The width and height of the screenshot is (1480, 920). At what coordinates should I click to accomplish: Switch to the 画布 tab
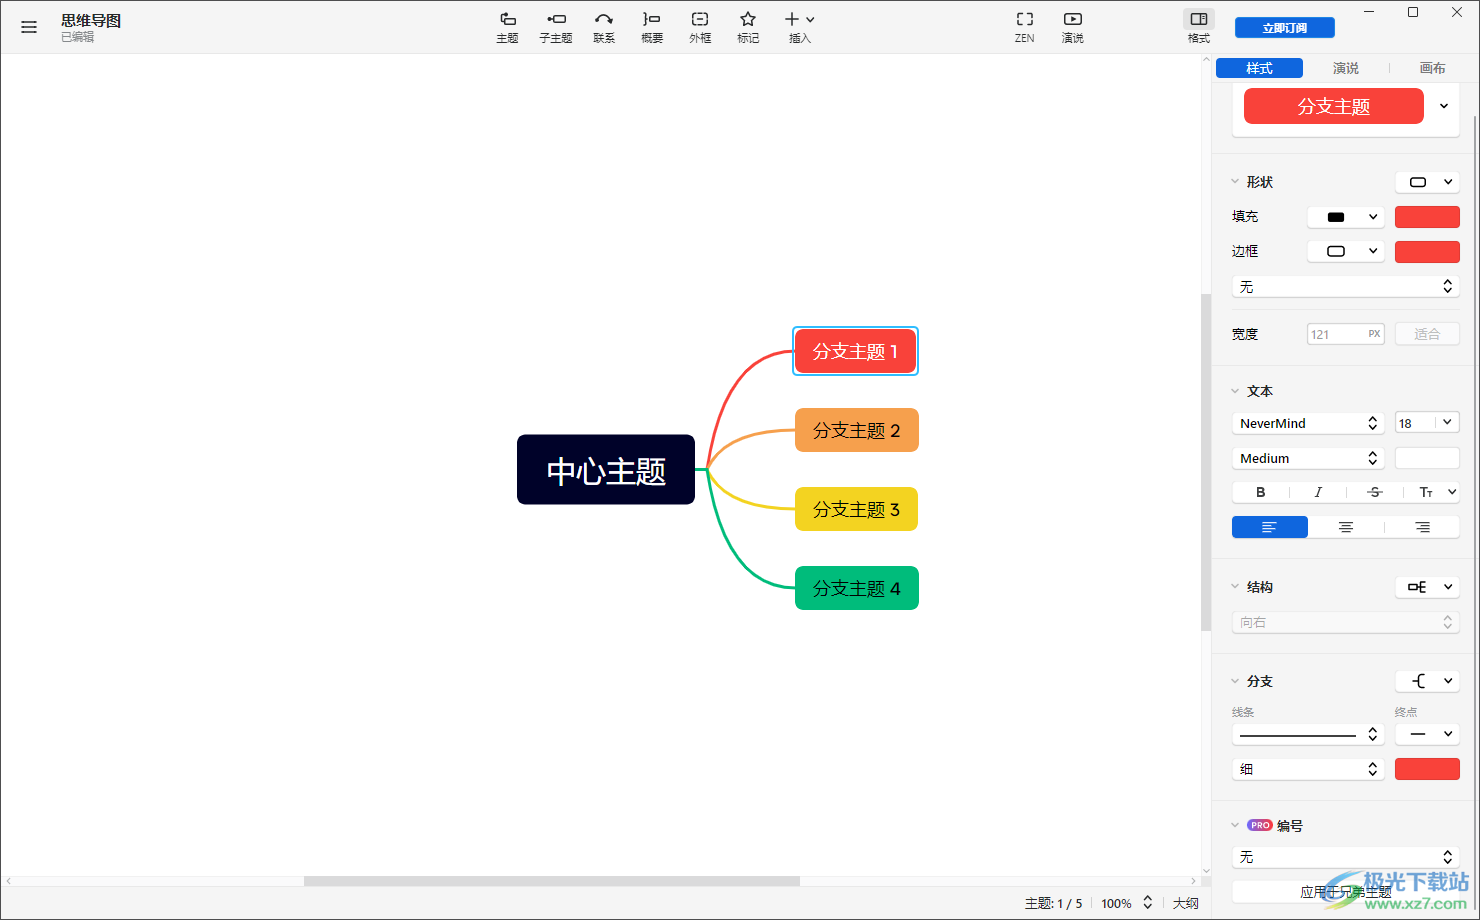click(1432, 68)
